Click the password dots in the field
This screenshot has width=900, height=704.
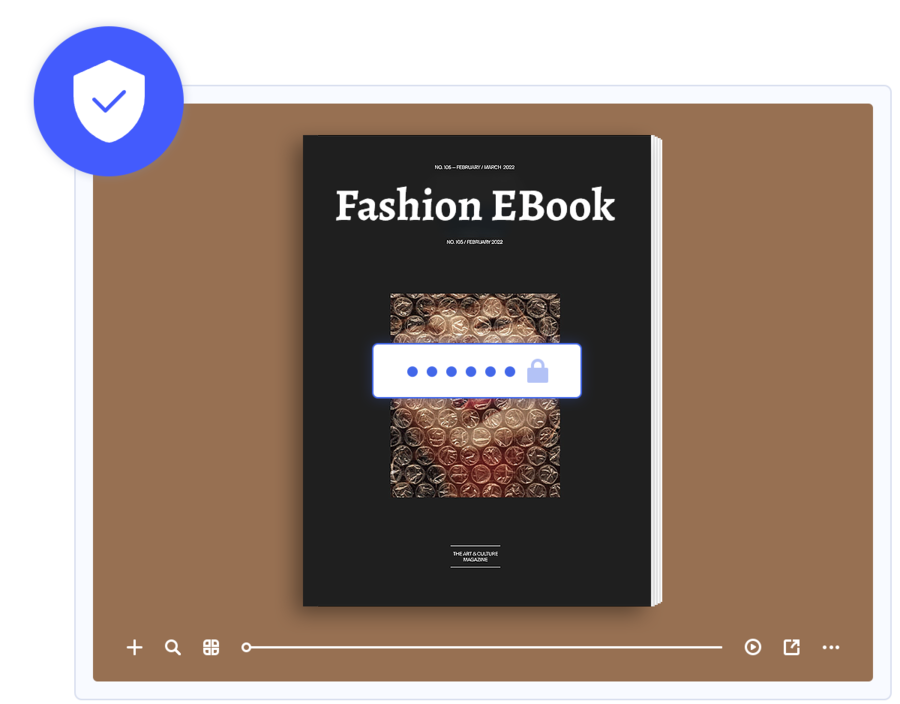pyautogui.click(x=461, y=371)
